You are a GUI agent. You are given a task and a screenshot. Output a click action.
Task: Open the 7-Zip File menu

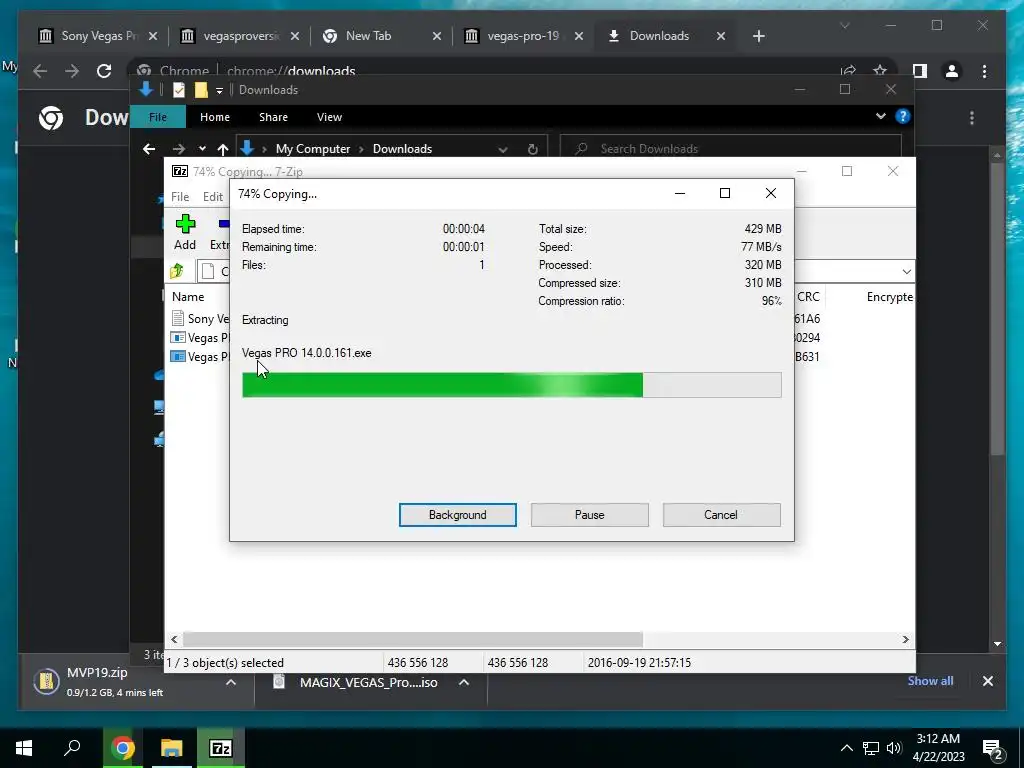pyautogui.click(x=180, y=197)
